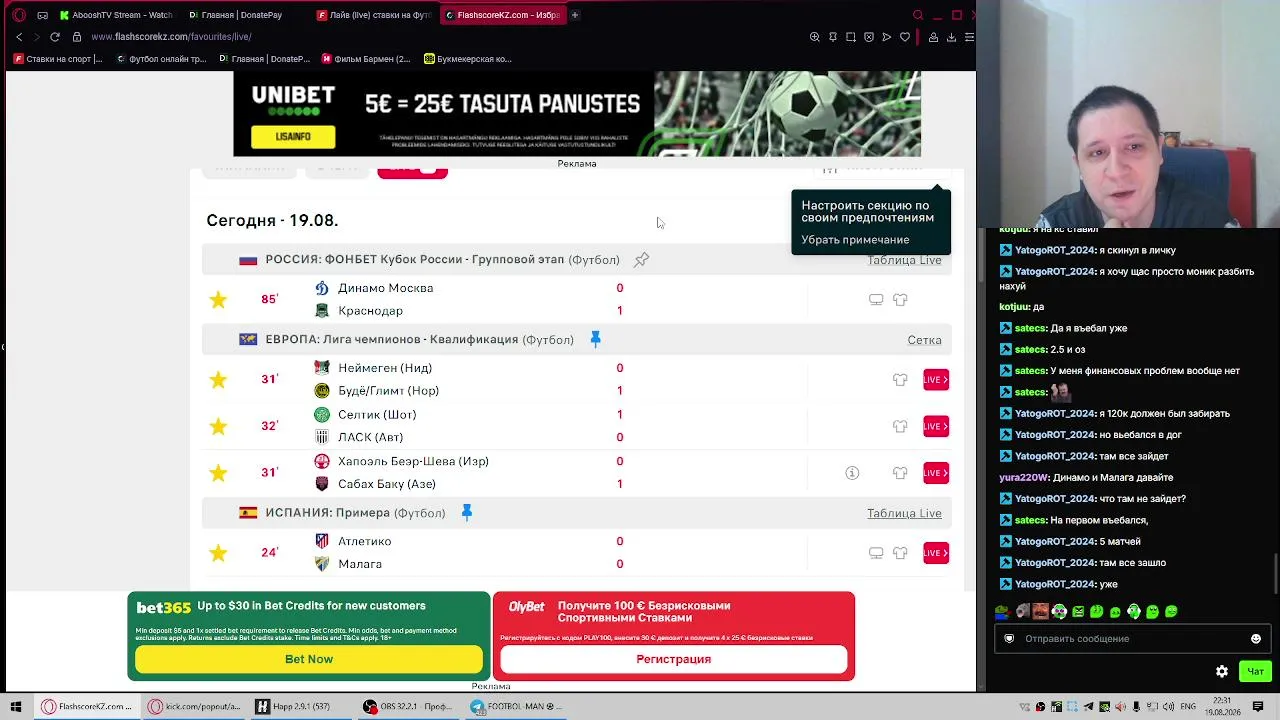Show lineups shirt icon for Селтик match
The image size is (1280, 720).
click(x=900, y=426)
